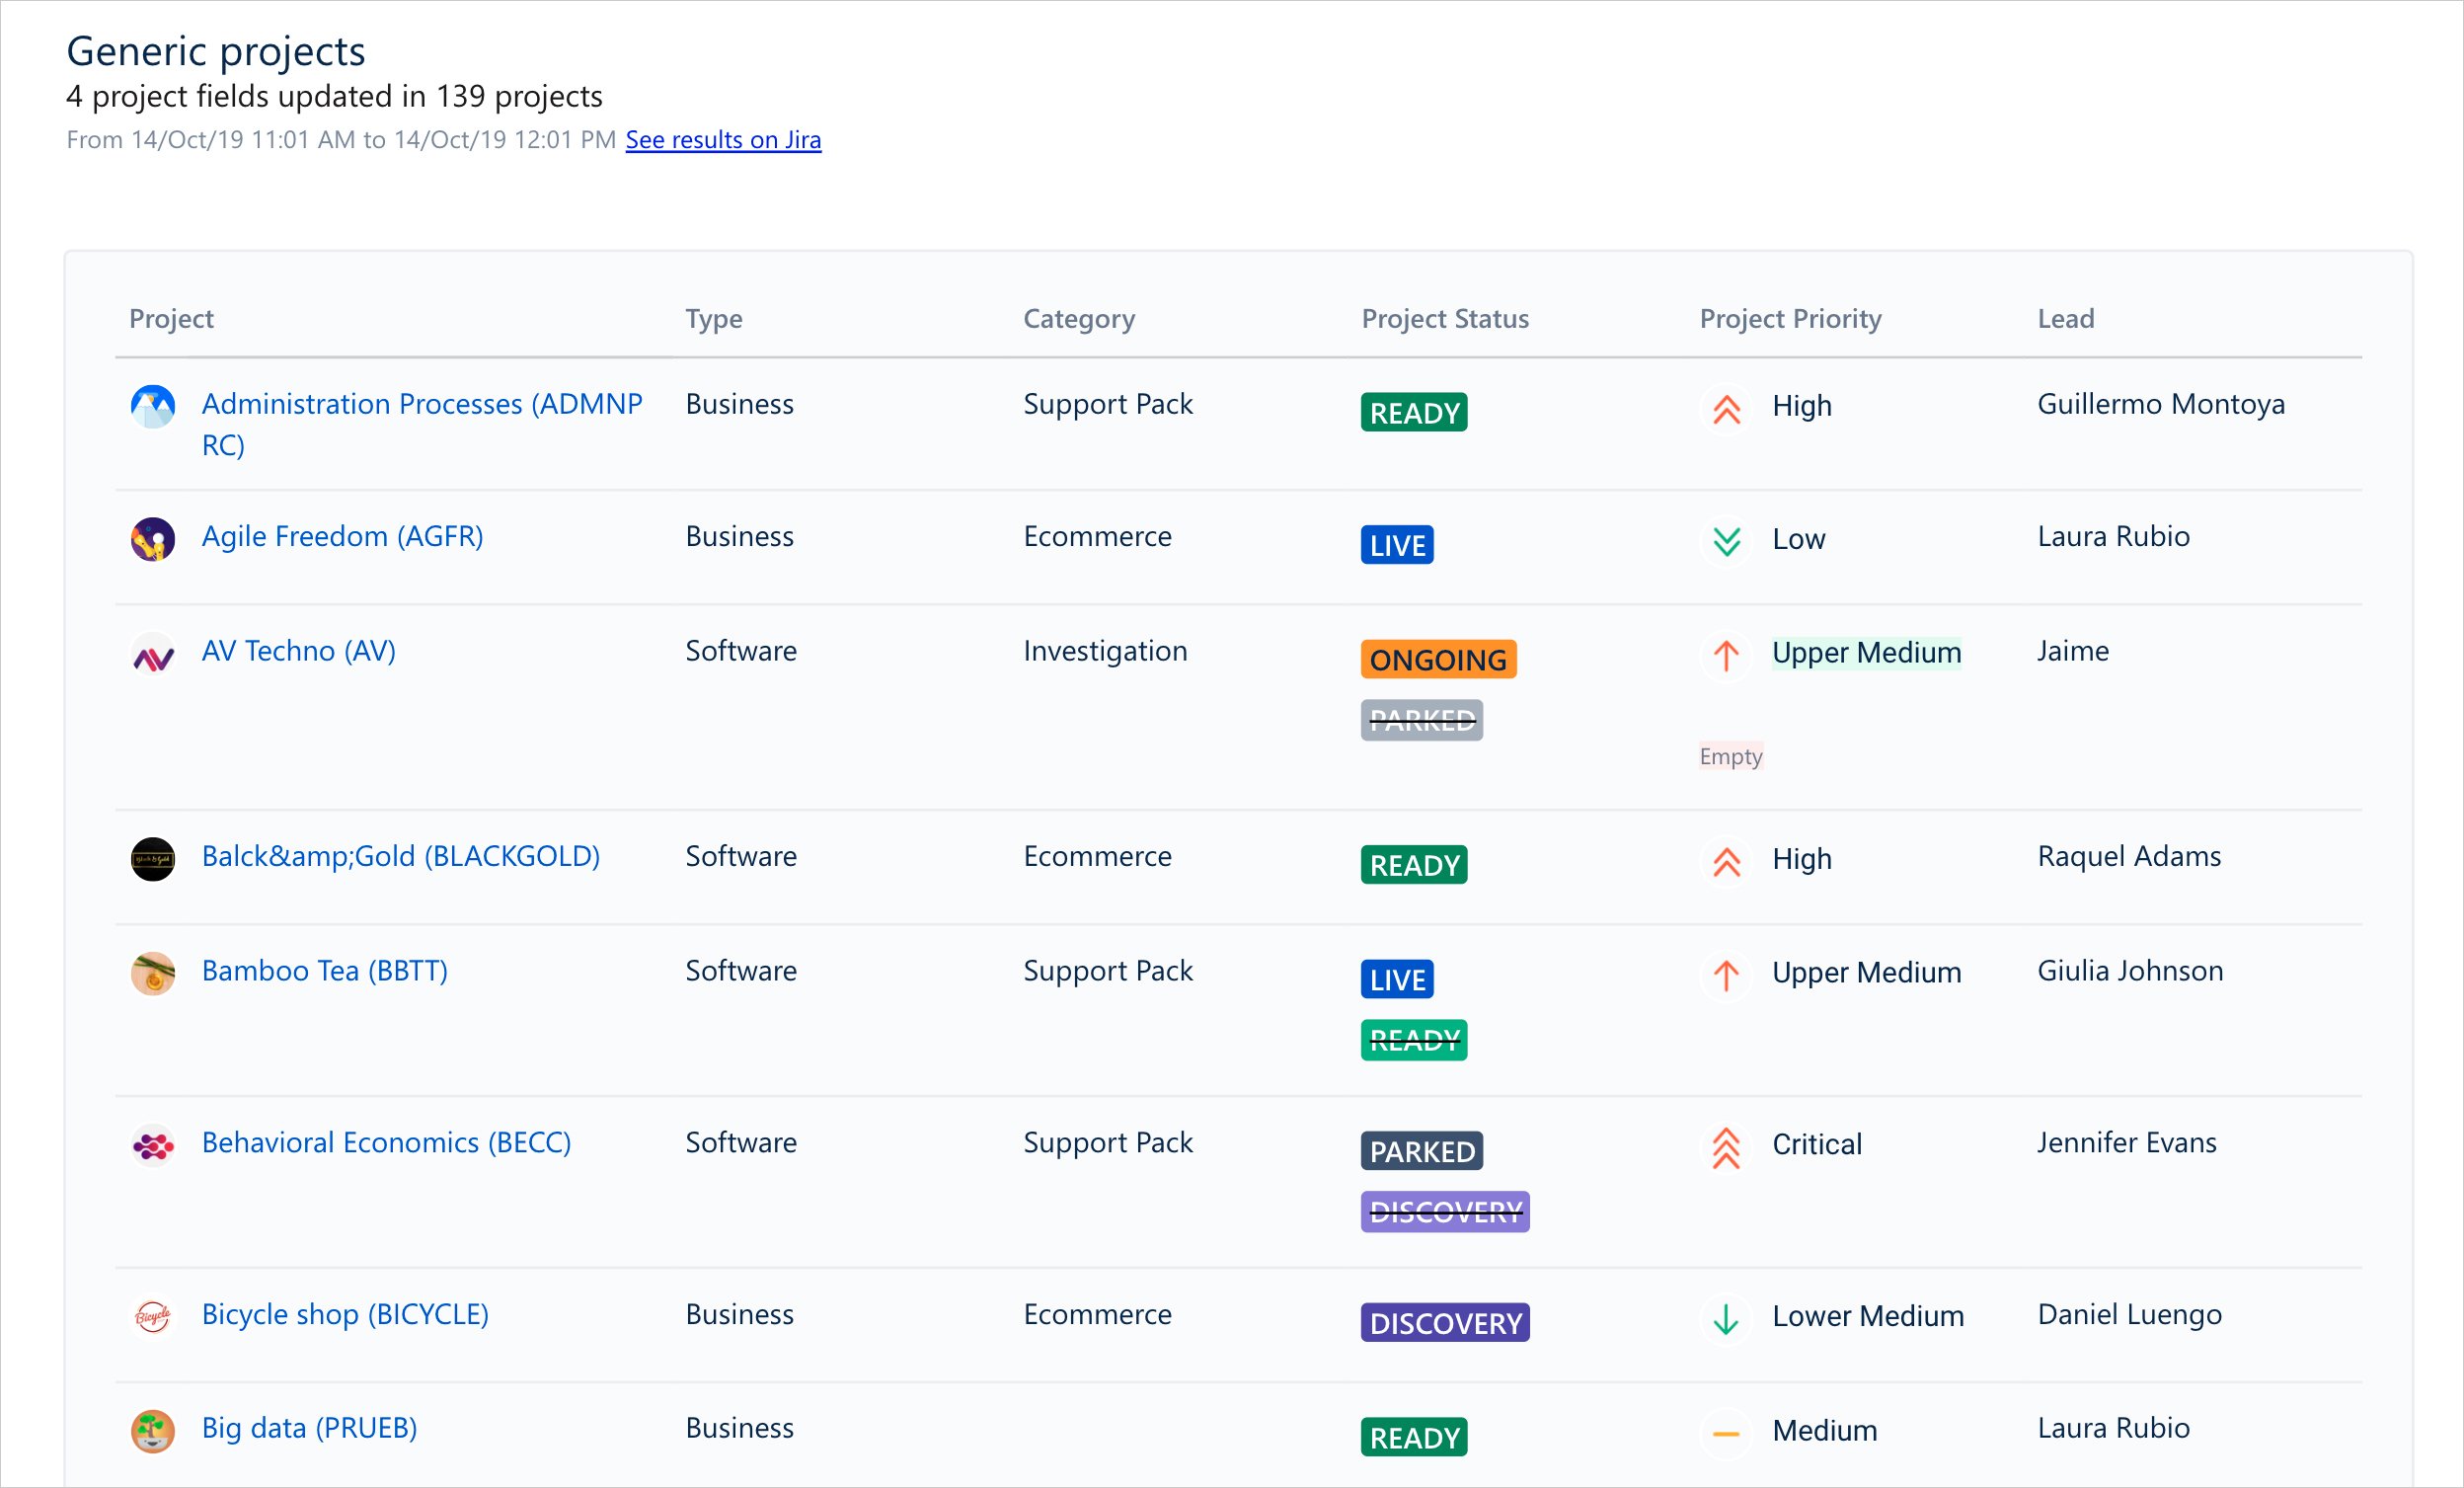Sort by the Project Status column header

click(x=1443, y=319)
